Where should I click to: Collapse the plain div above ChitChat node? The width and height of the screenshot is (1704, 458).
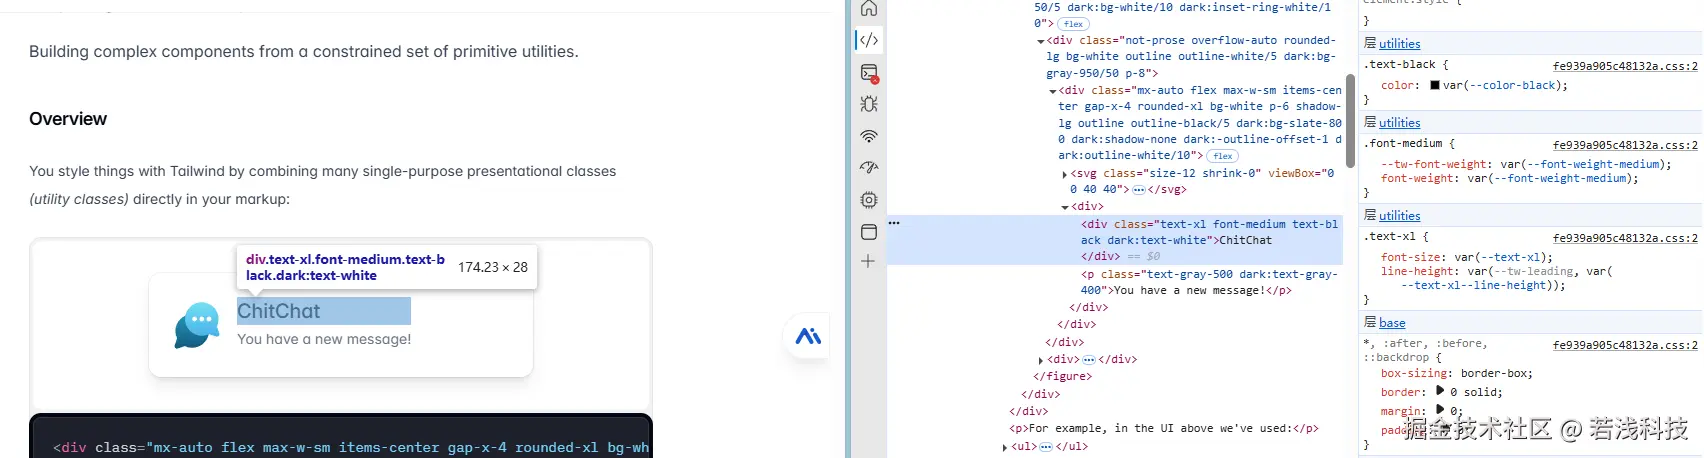pyautogui.click(x=1065, y=207)
